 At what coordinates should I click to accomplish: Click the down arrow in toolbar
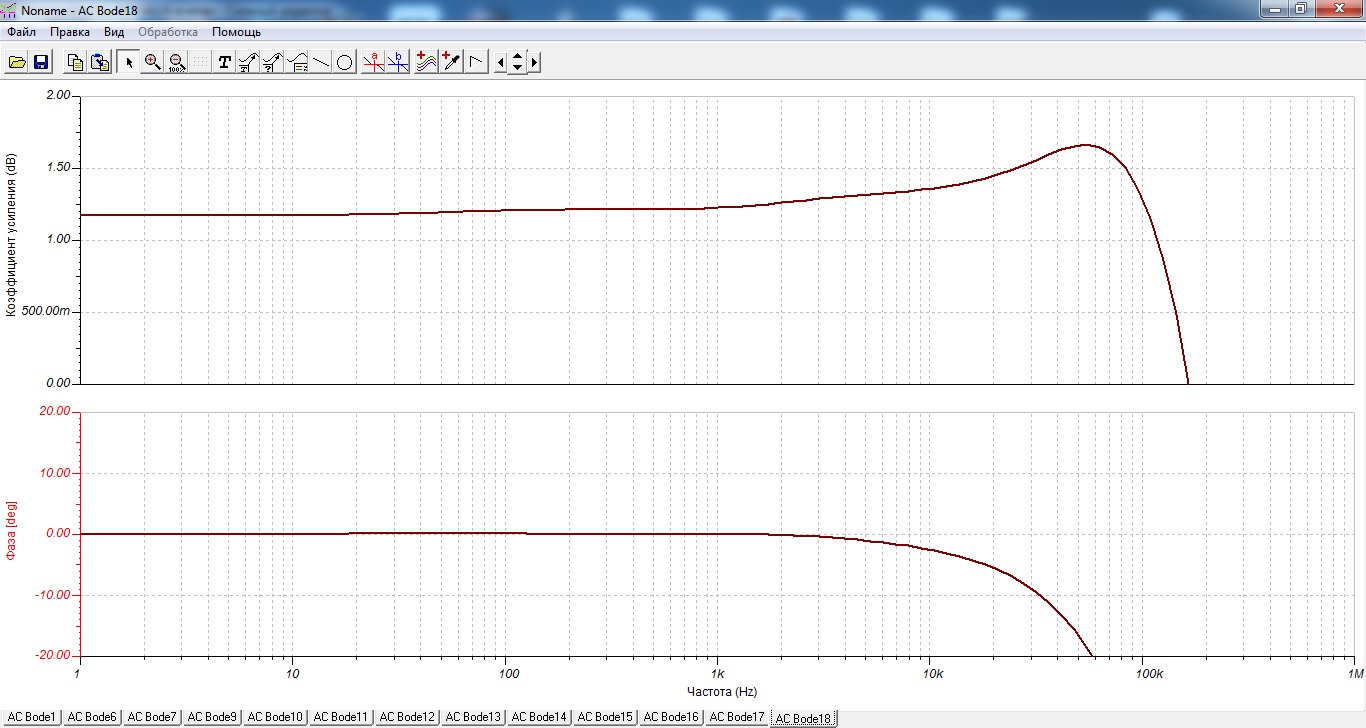click(x=517, y=68)
